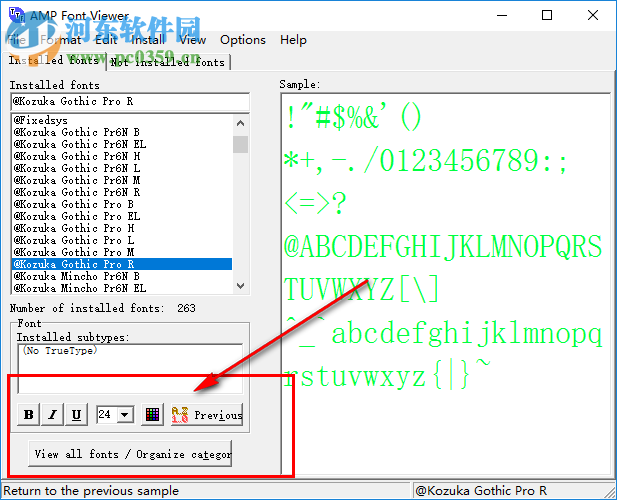Click the Previous sample button
Image resolution: width=617 pixels, height=500 pixels.
tap(207, 414)
